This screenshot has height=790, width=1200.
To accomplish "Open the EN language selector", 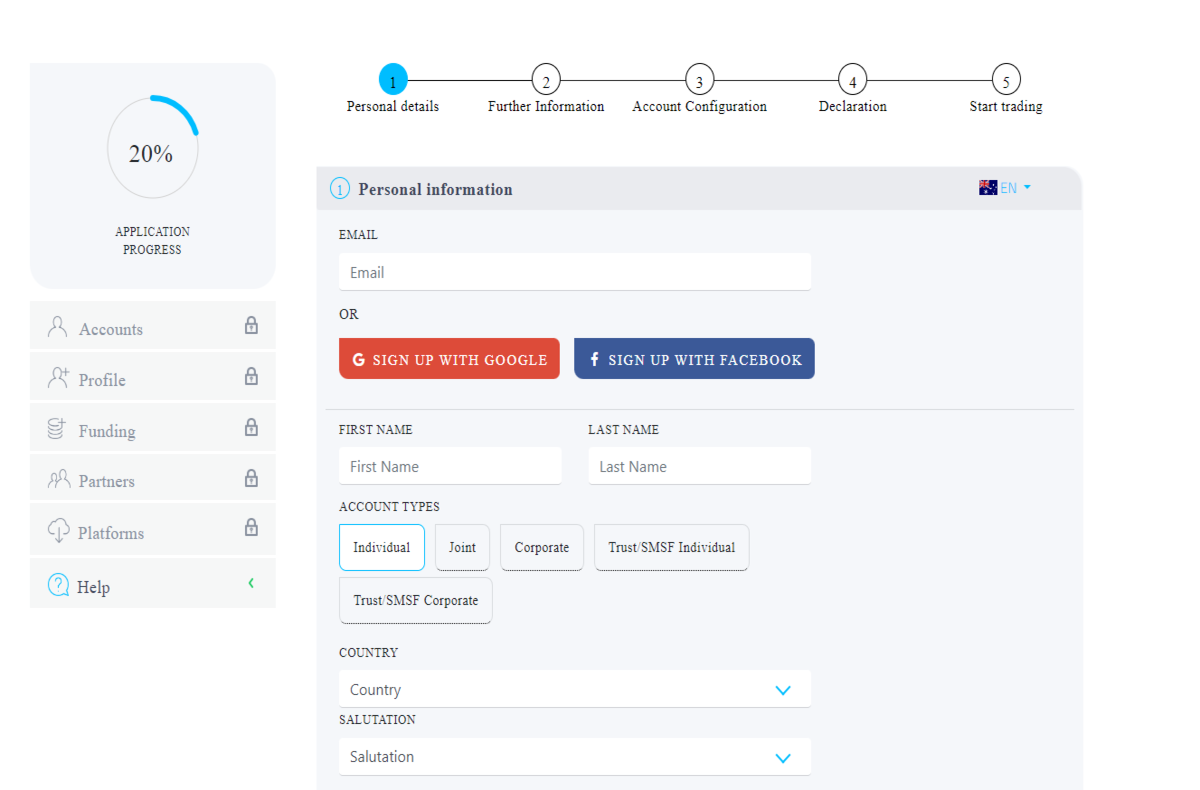I will coord(1005,188).
